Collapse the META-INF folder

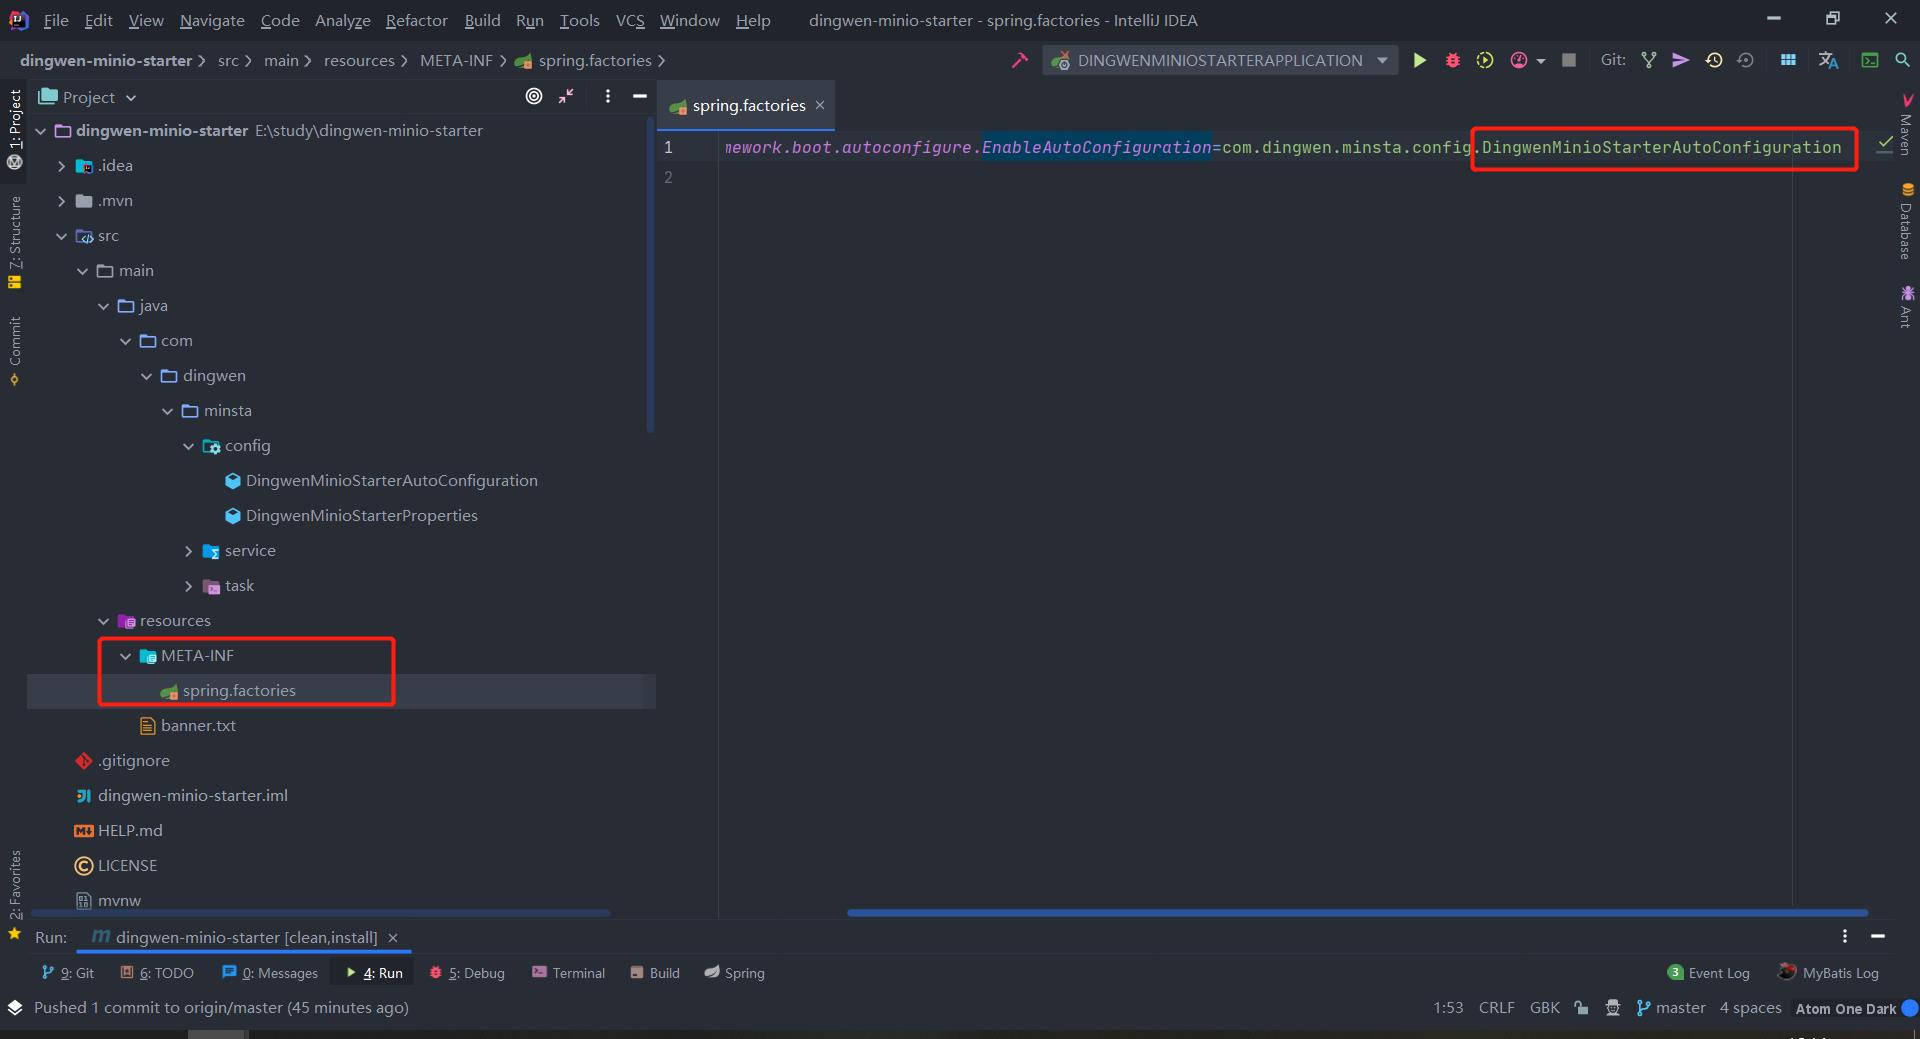pyautogui.click(x=125, y=656)
